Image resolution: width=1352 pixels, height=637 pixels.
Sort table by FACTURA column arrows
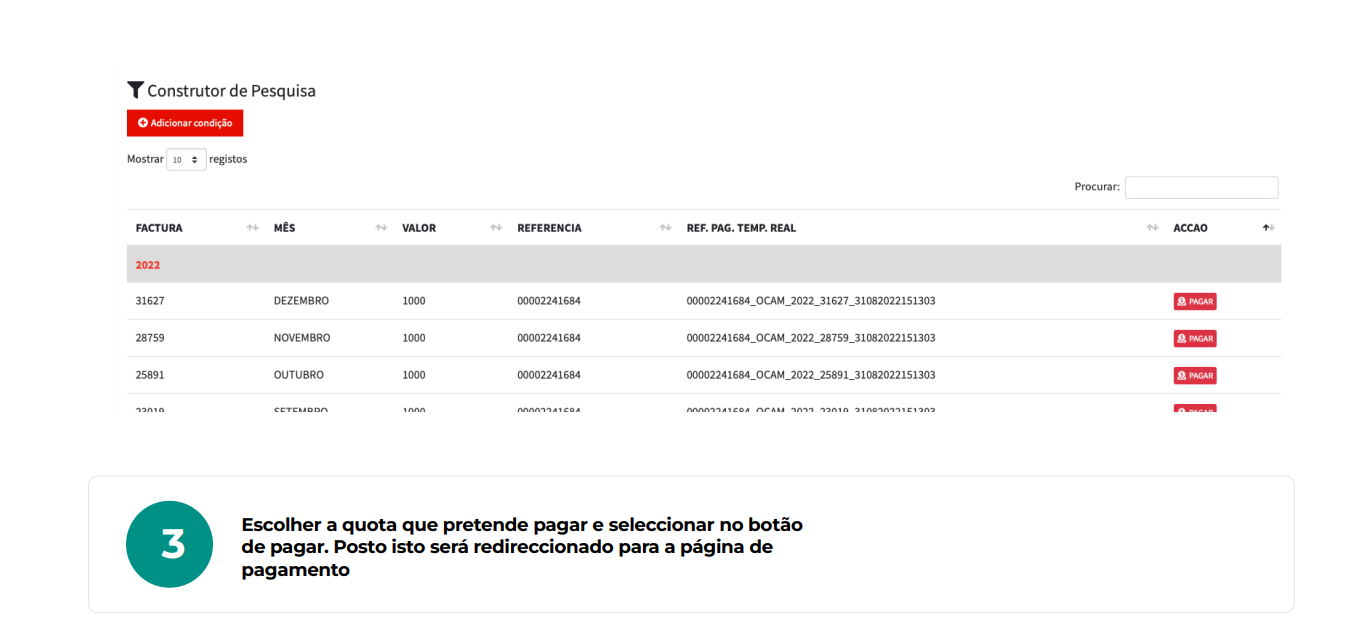[252, 228]
